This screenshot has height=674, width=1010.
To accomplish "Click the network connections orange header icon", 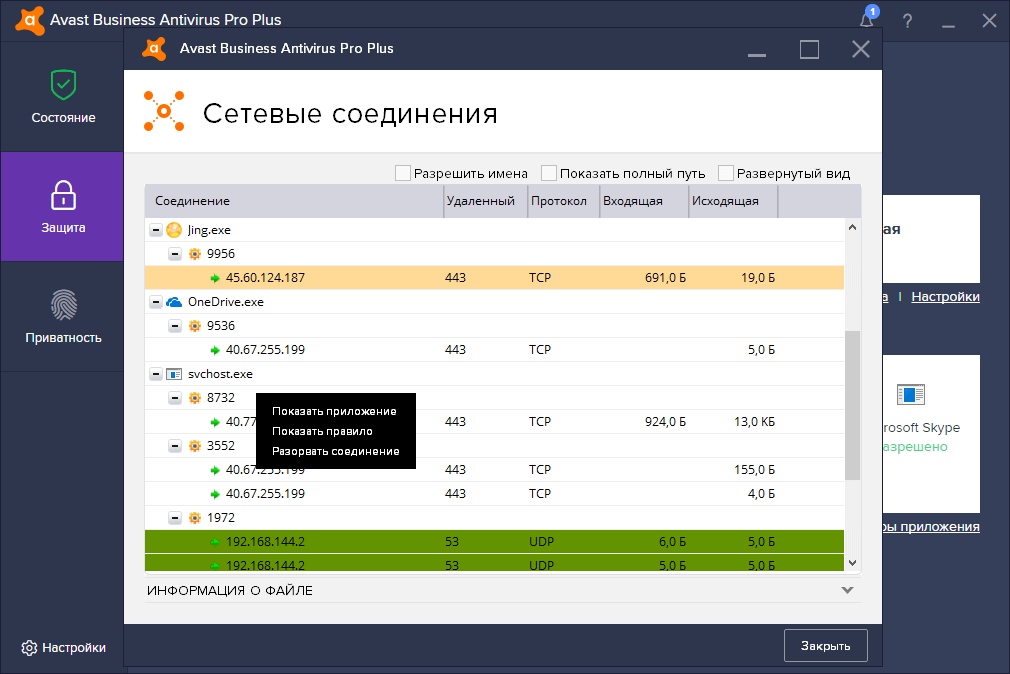I will (x=164, y=111).
